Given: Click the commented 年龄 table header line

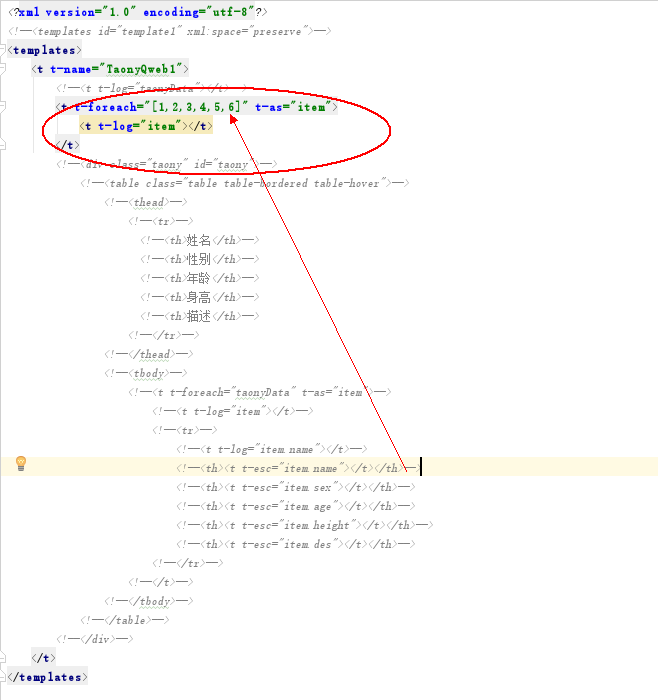Looking at the screenshot, I should pos(200,278).
